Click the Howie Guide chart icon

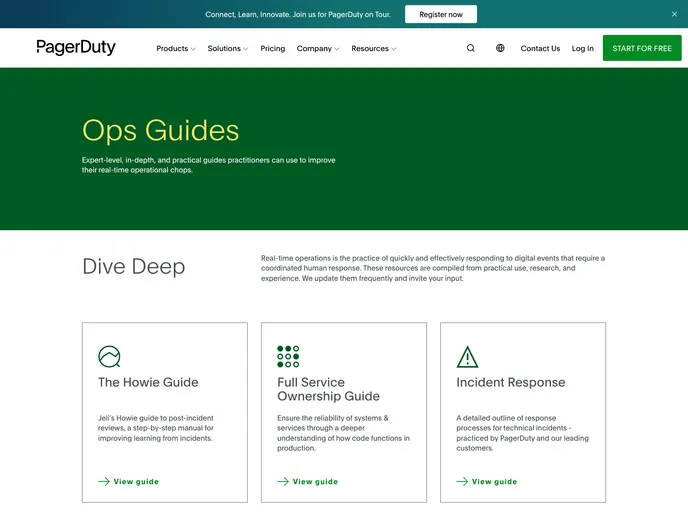coord(109,357)
